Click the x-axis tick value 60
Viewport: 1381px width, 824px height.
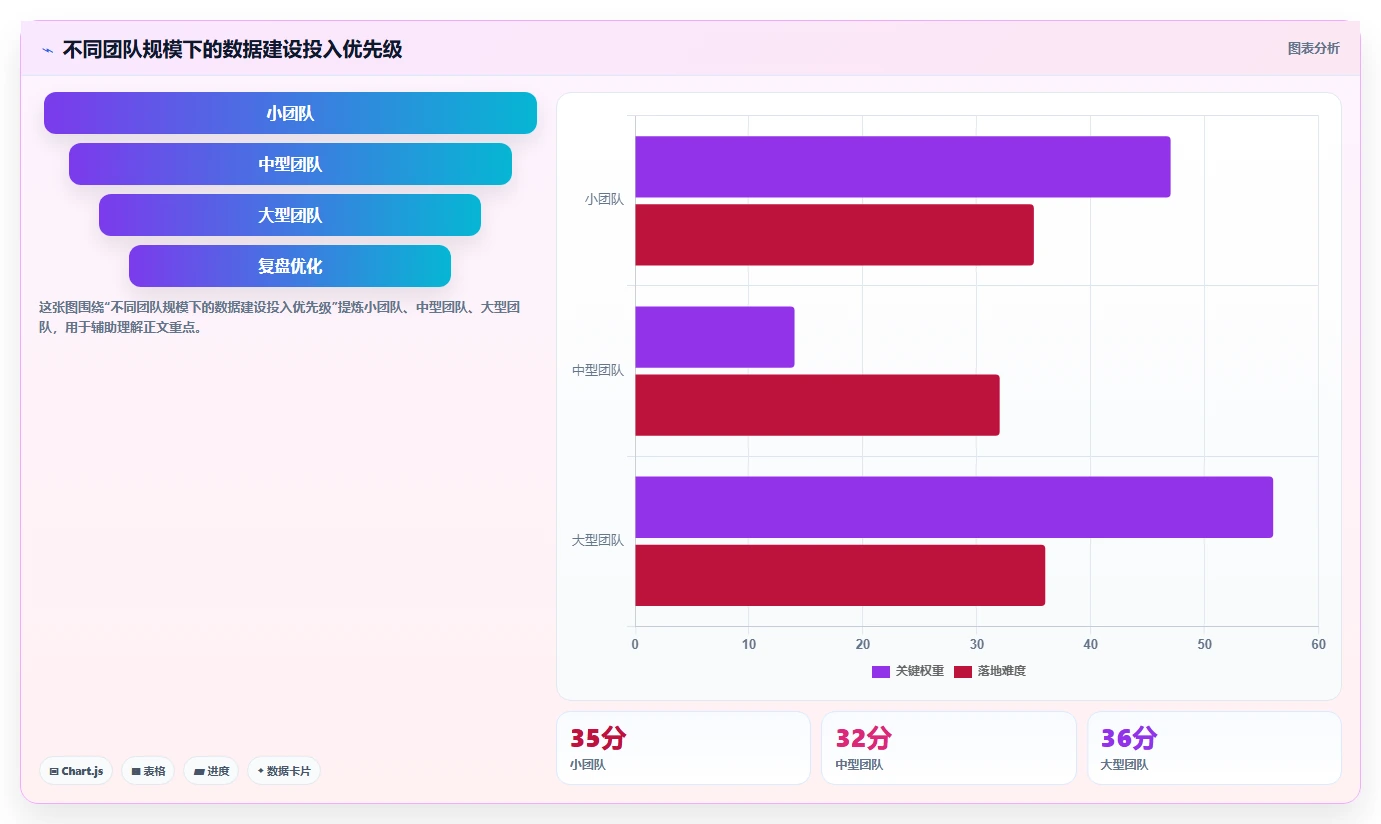(x=1318, y=644)
